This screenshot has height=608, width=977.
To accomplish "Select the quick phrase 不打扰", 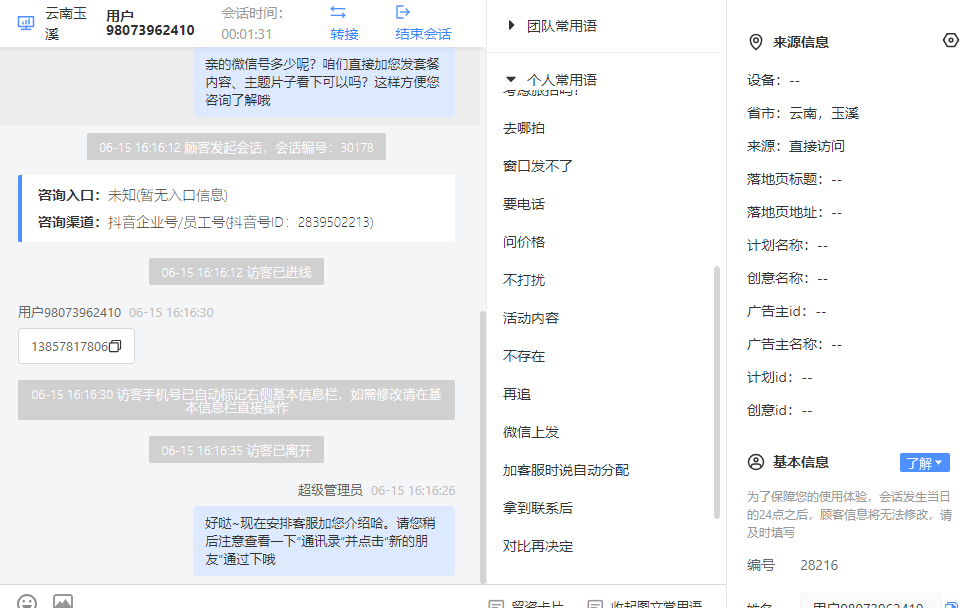I will click(524, 280).
